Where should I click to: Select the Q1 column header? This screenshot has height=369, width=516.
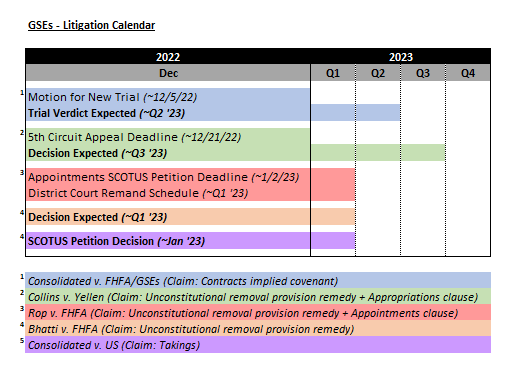[x=333, y=73]
